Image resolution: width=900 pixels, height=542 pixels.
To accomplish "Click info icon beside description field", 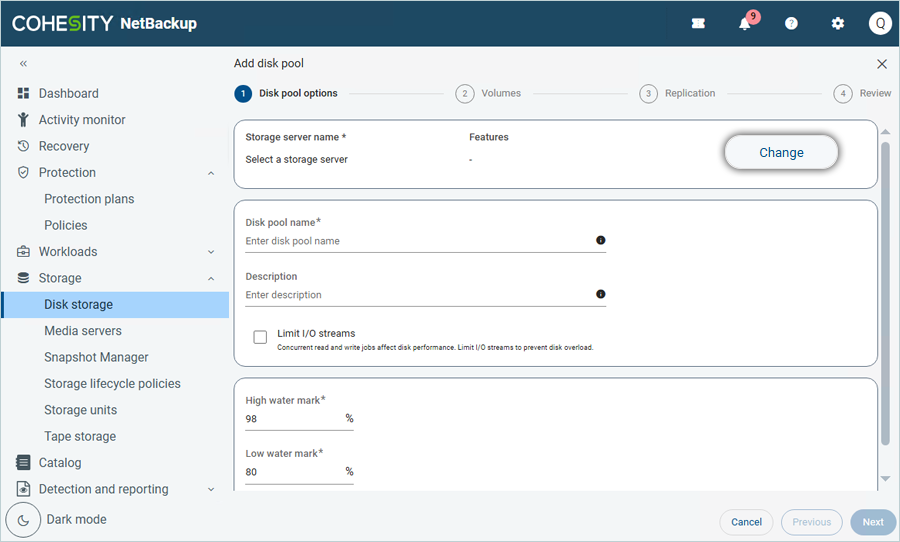I will [600, 295].
